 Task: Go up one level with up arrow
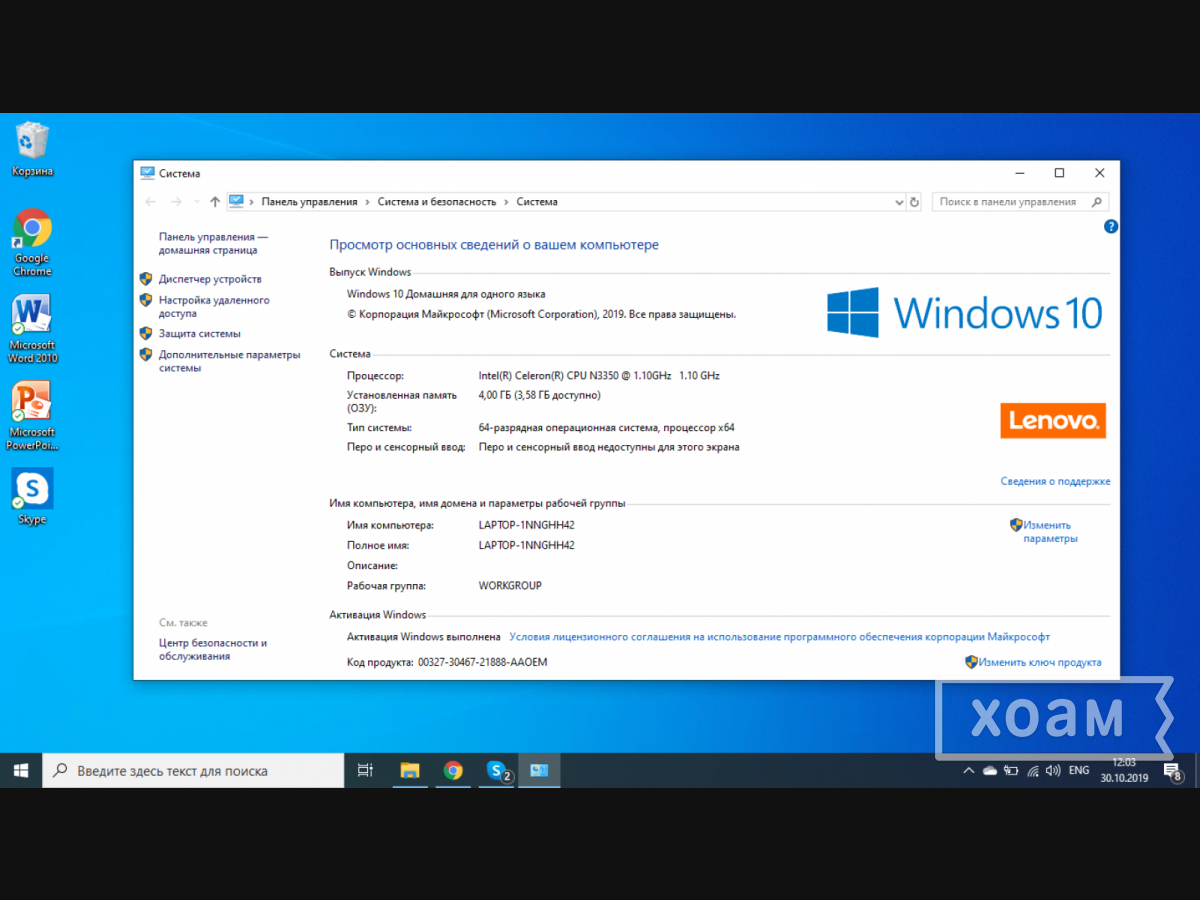[x=215, y=202]
